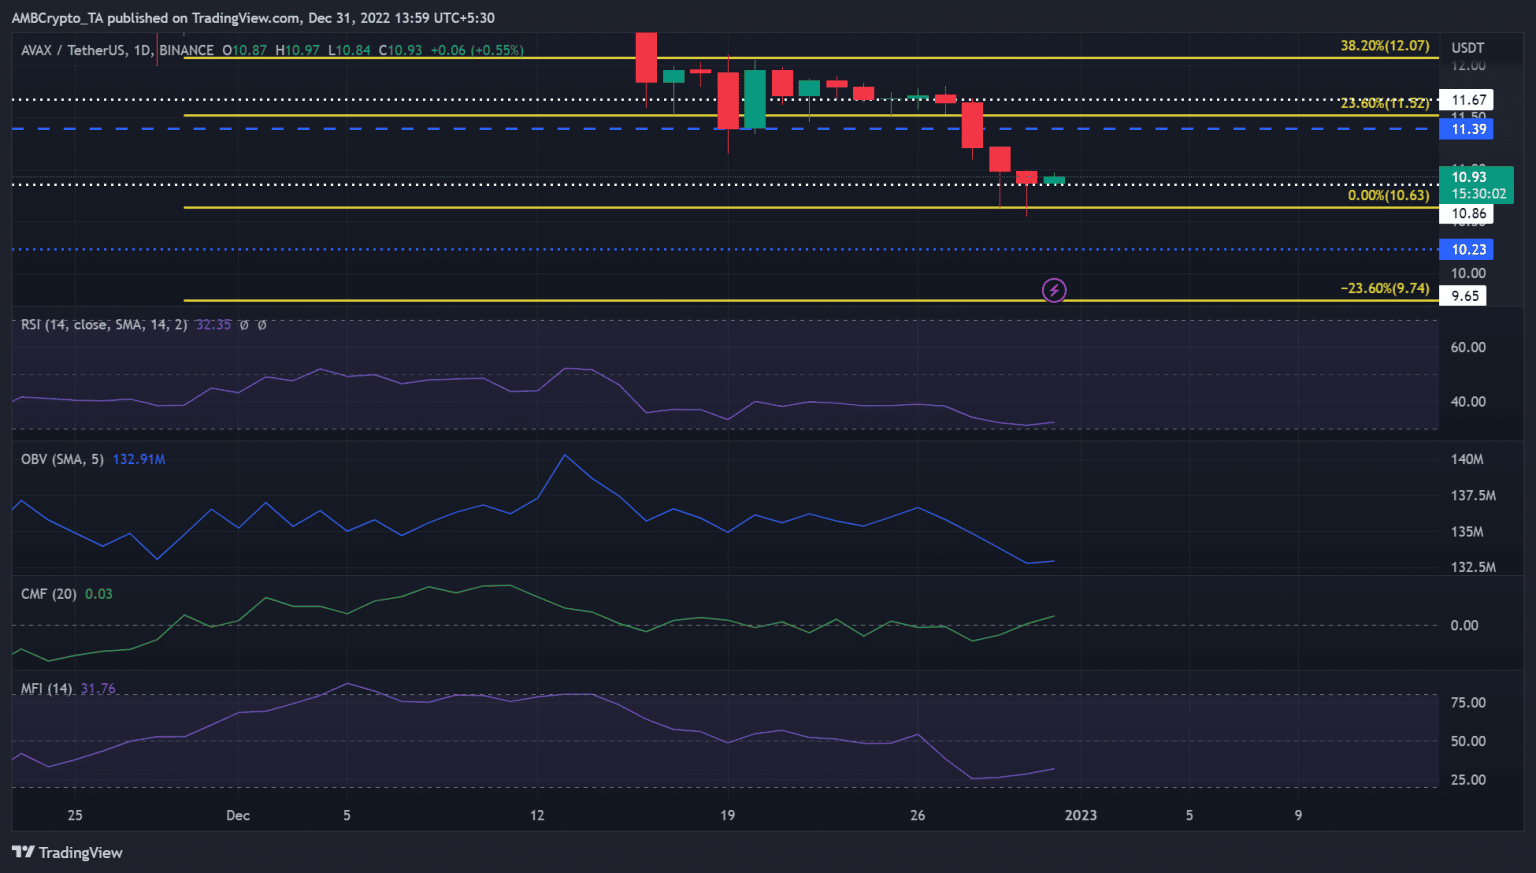This screenshot has width=1536, height=873.
Task: Click the 60.00 RSI axis value
Action: tap(1468, 347)
